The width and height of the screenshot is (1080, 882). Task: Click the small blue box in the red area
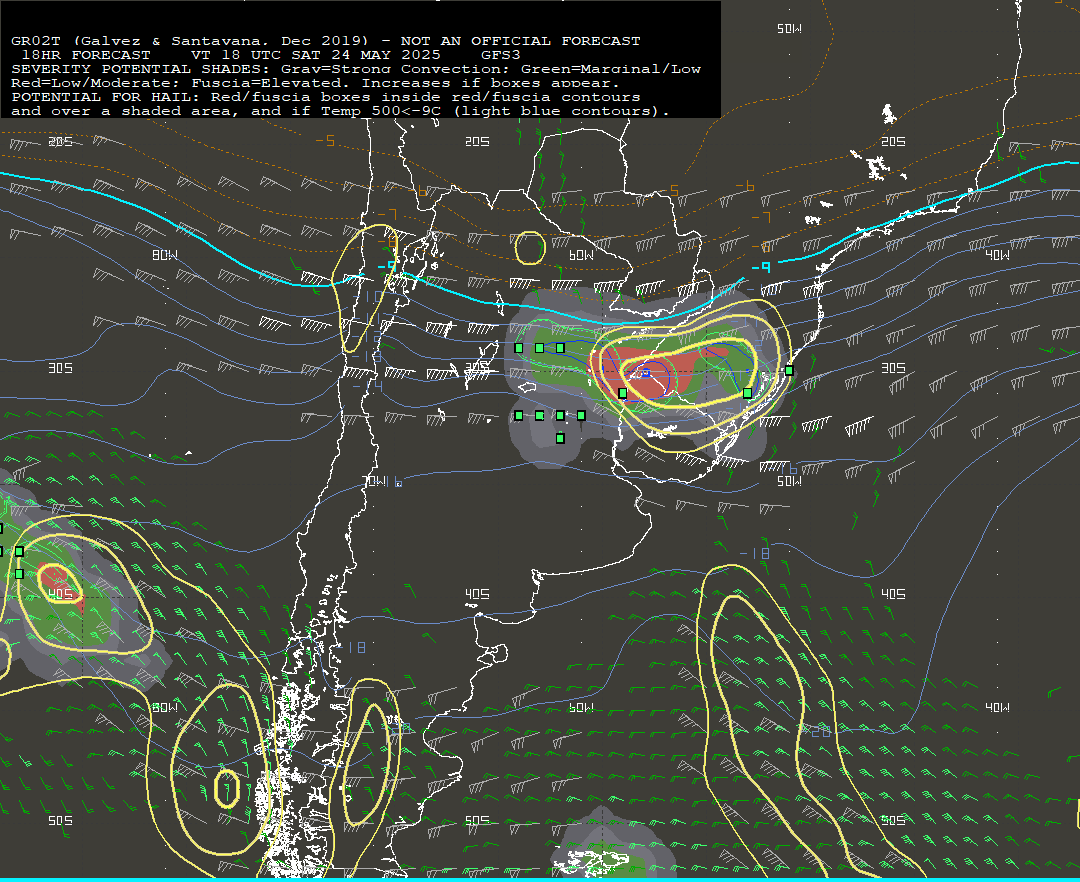646,373
